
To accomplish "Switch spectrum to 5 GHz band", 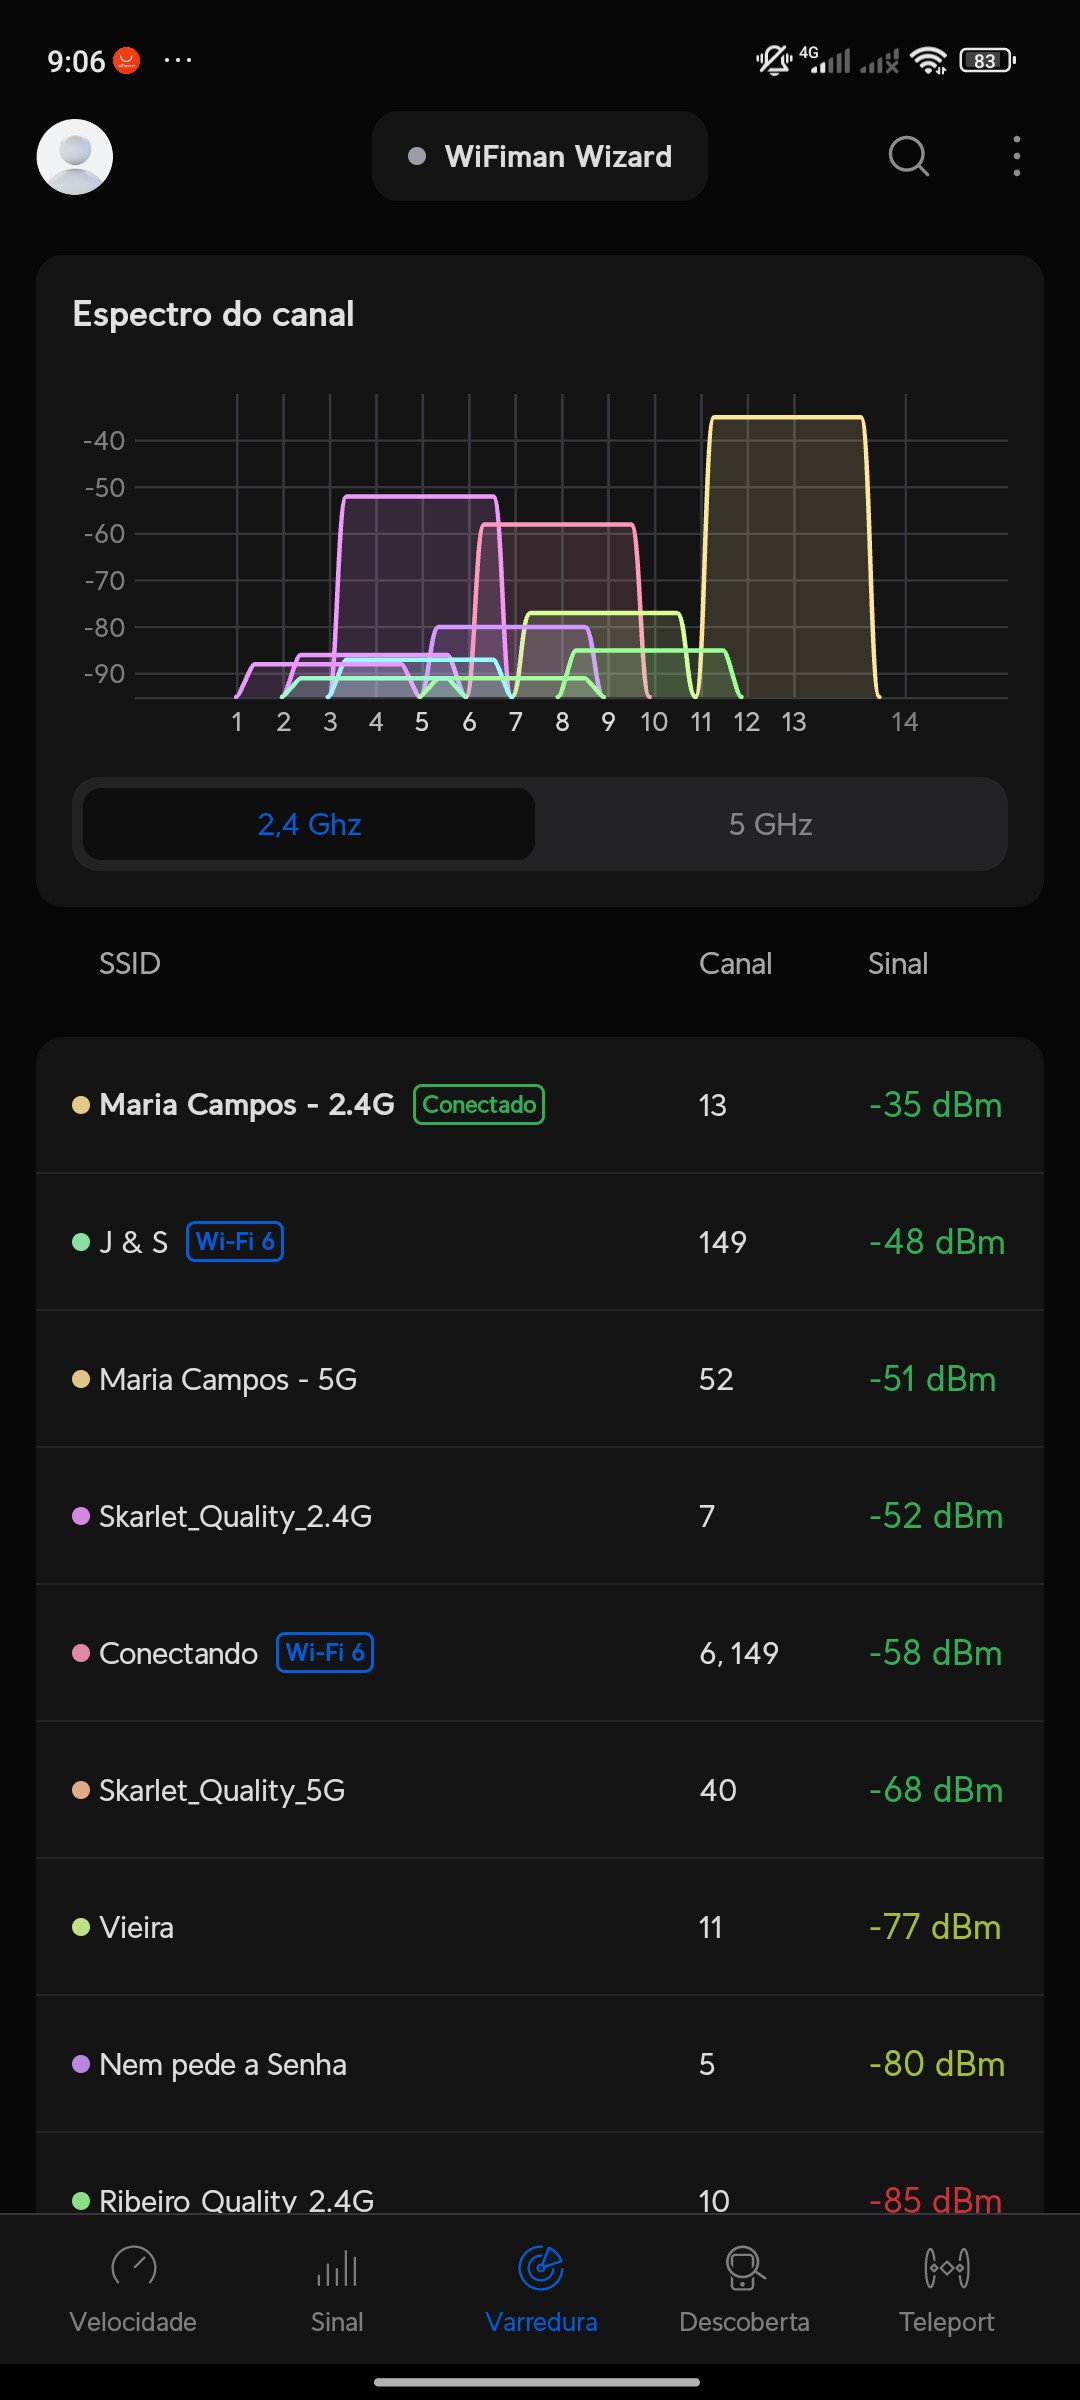I will point(770,824).
